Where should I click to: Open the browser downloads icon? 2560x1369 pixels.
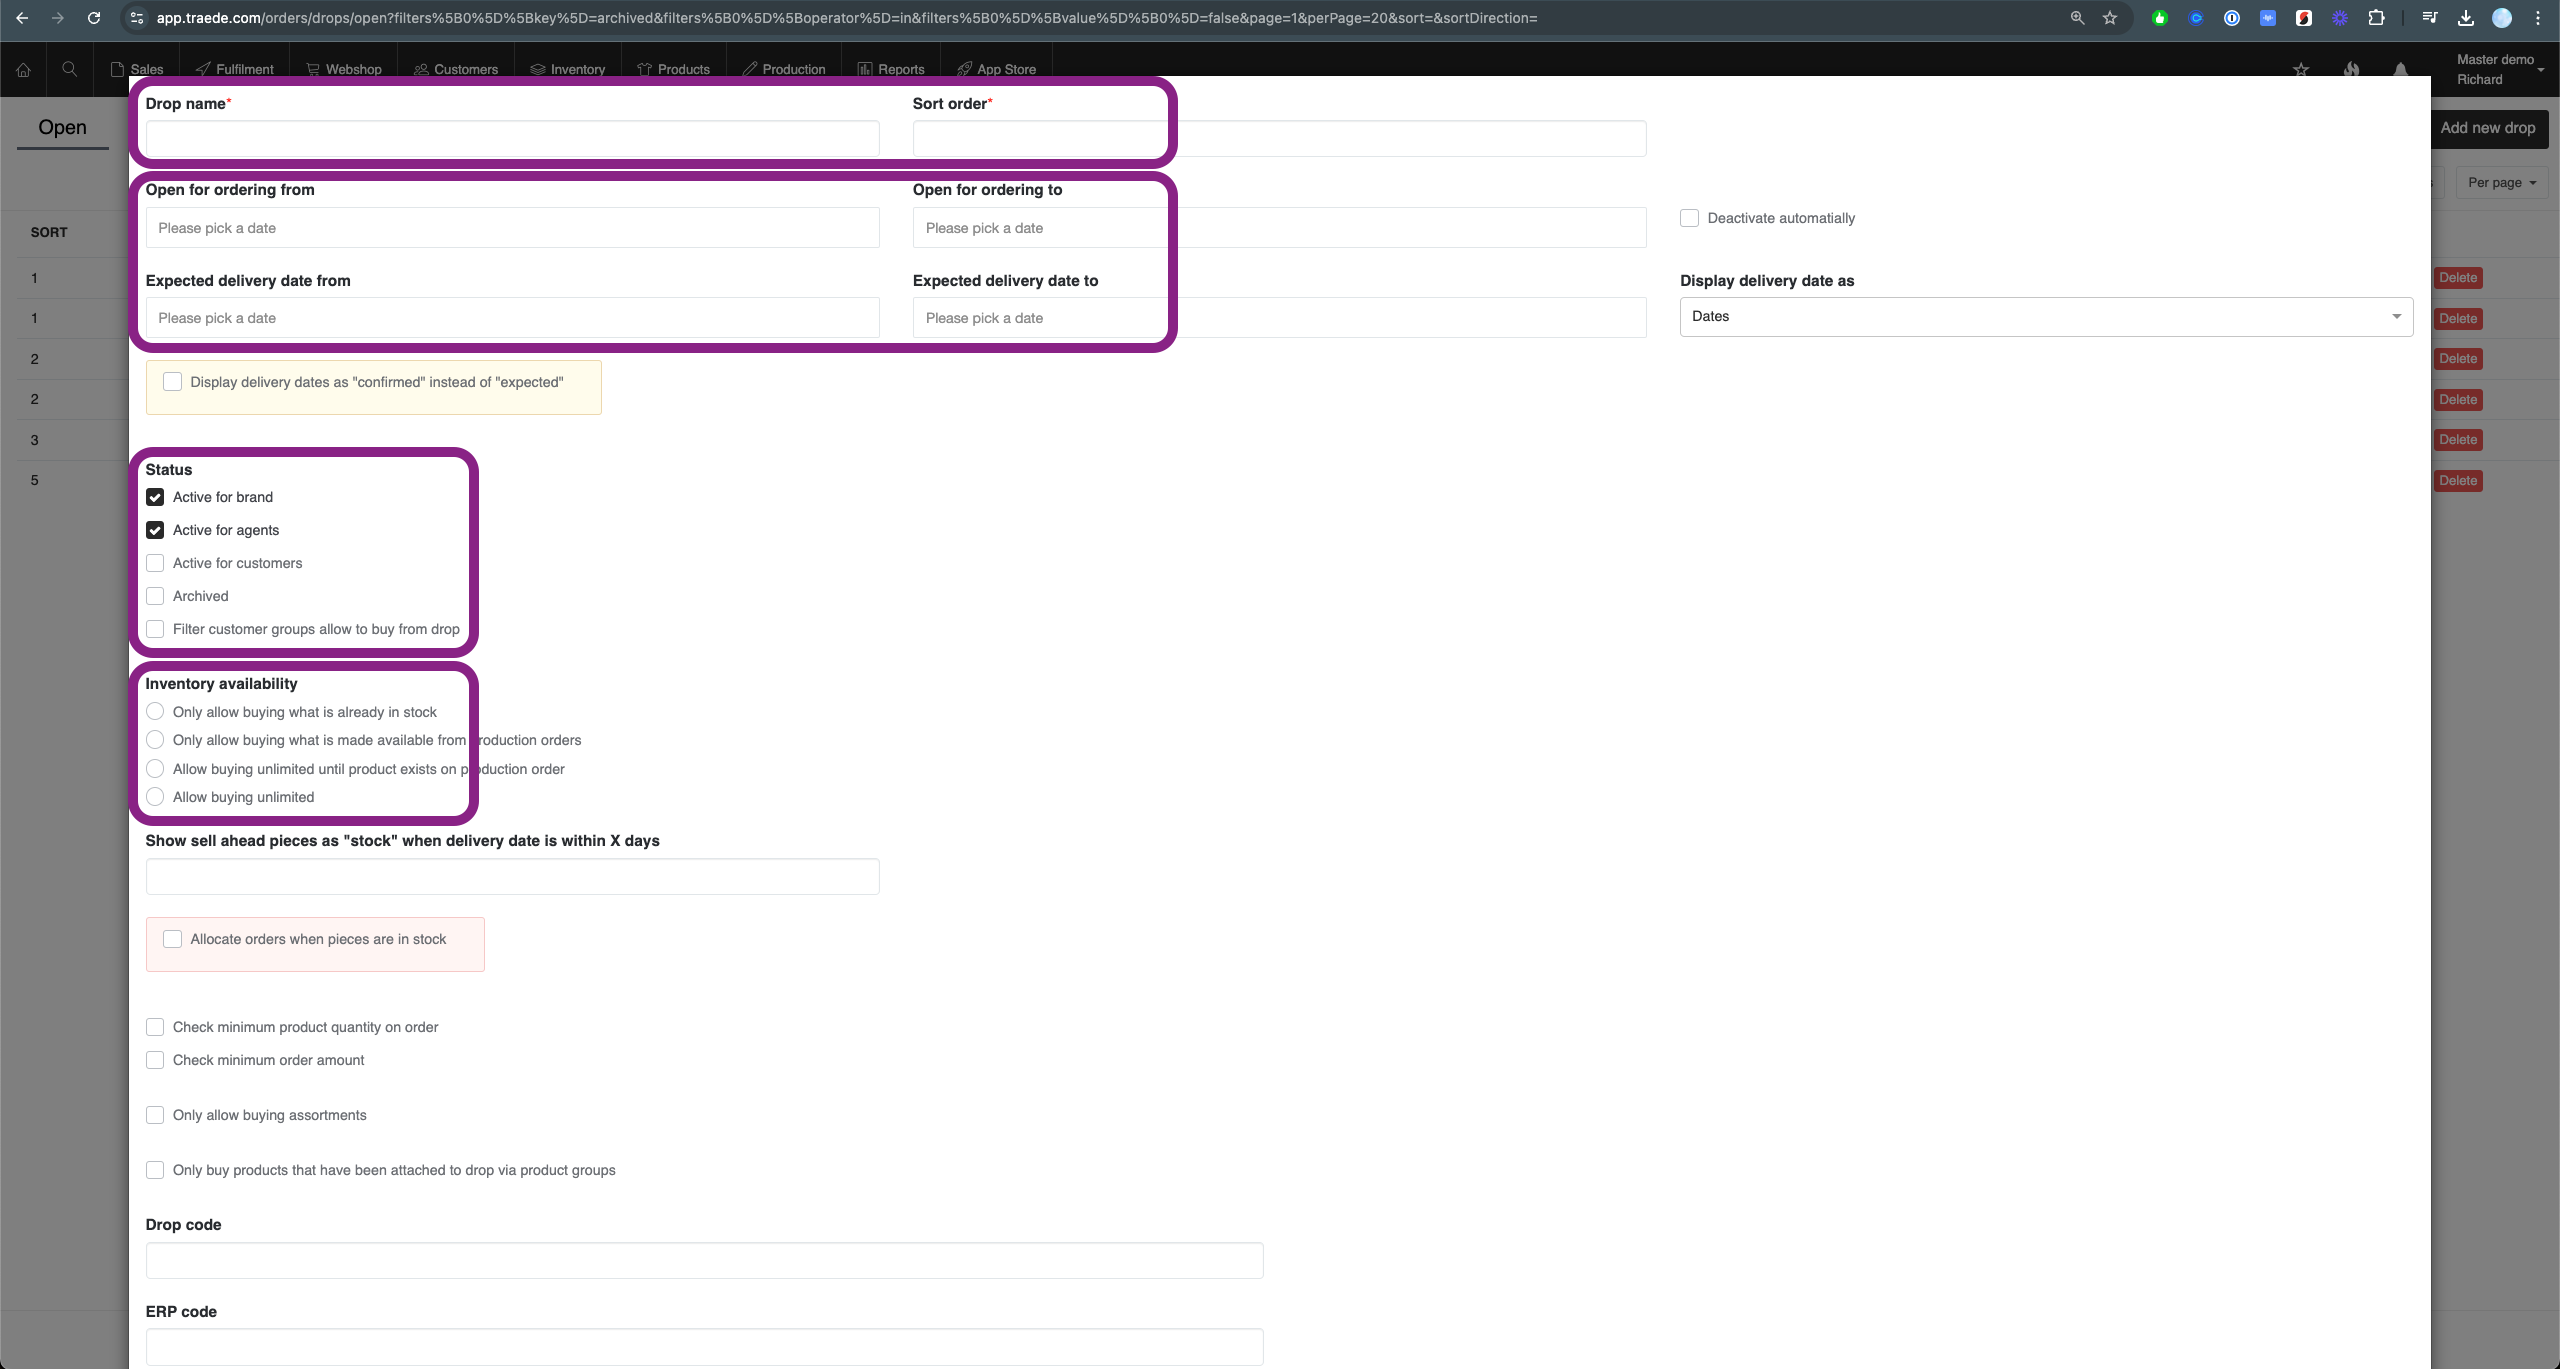tap(2466, 18)
